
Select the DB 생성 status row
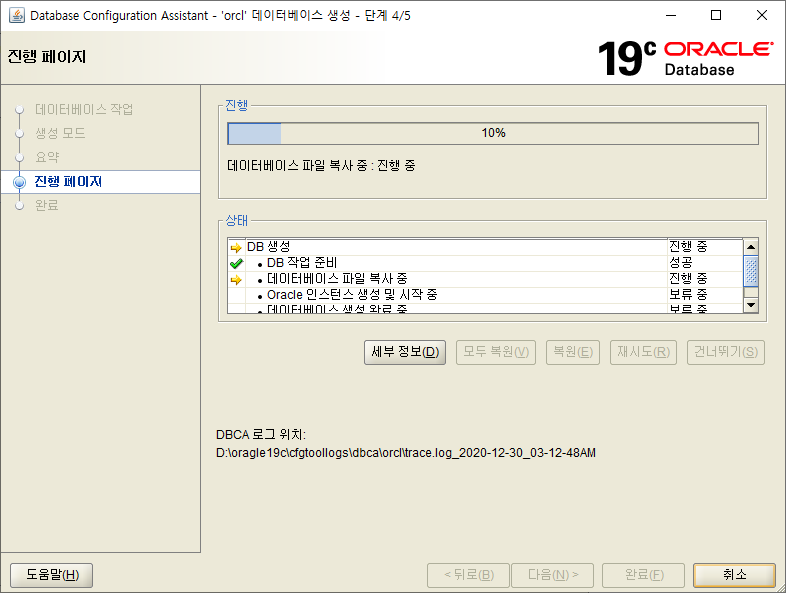point(485,247)
